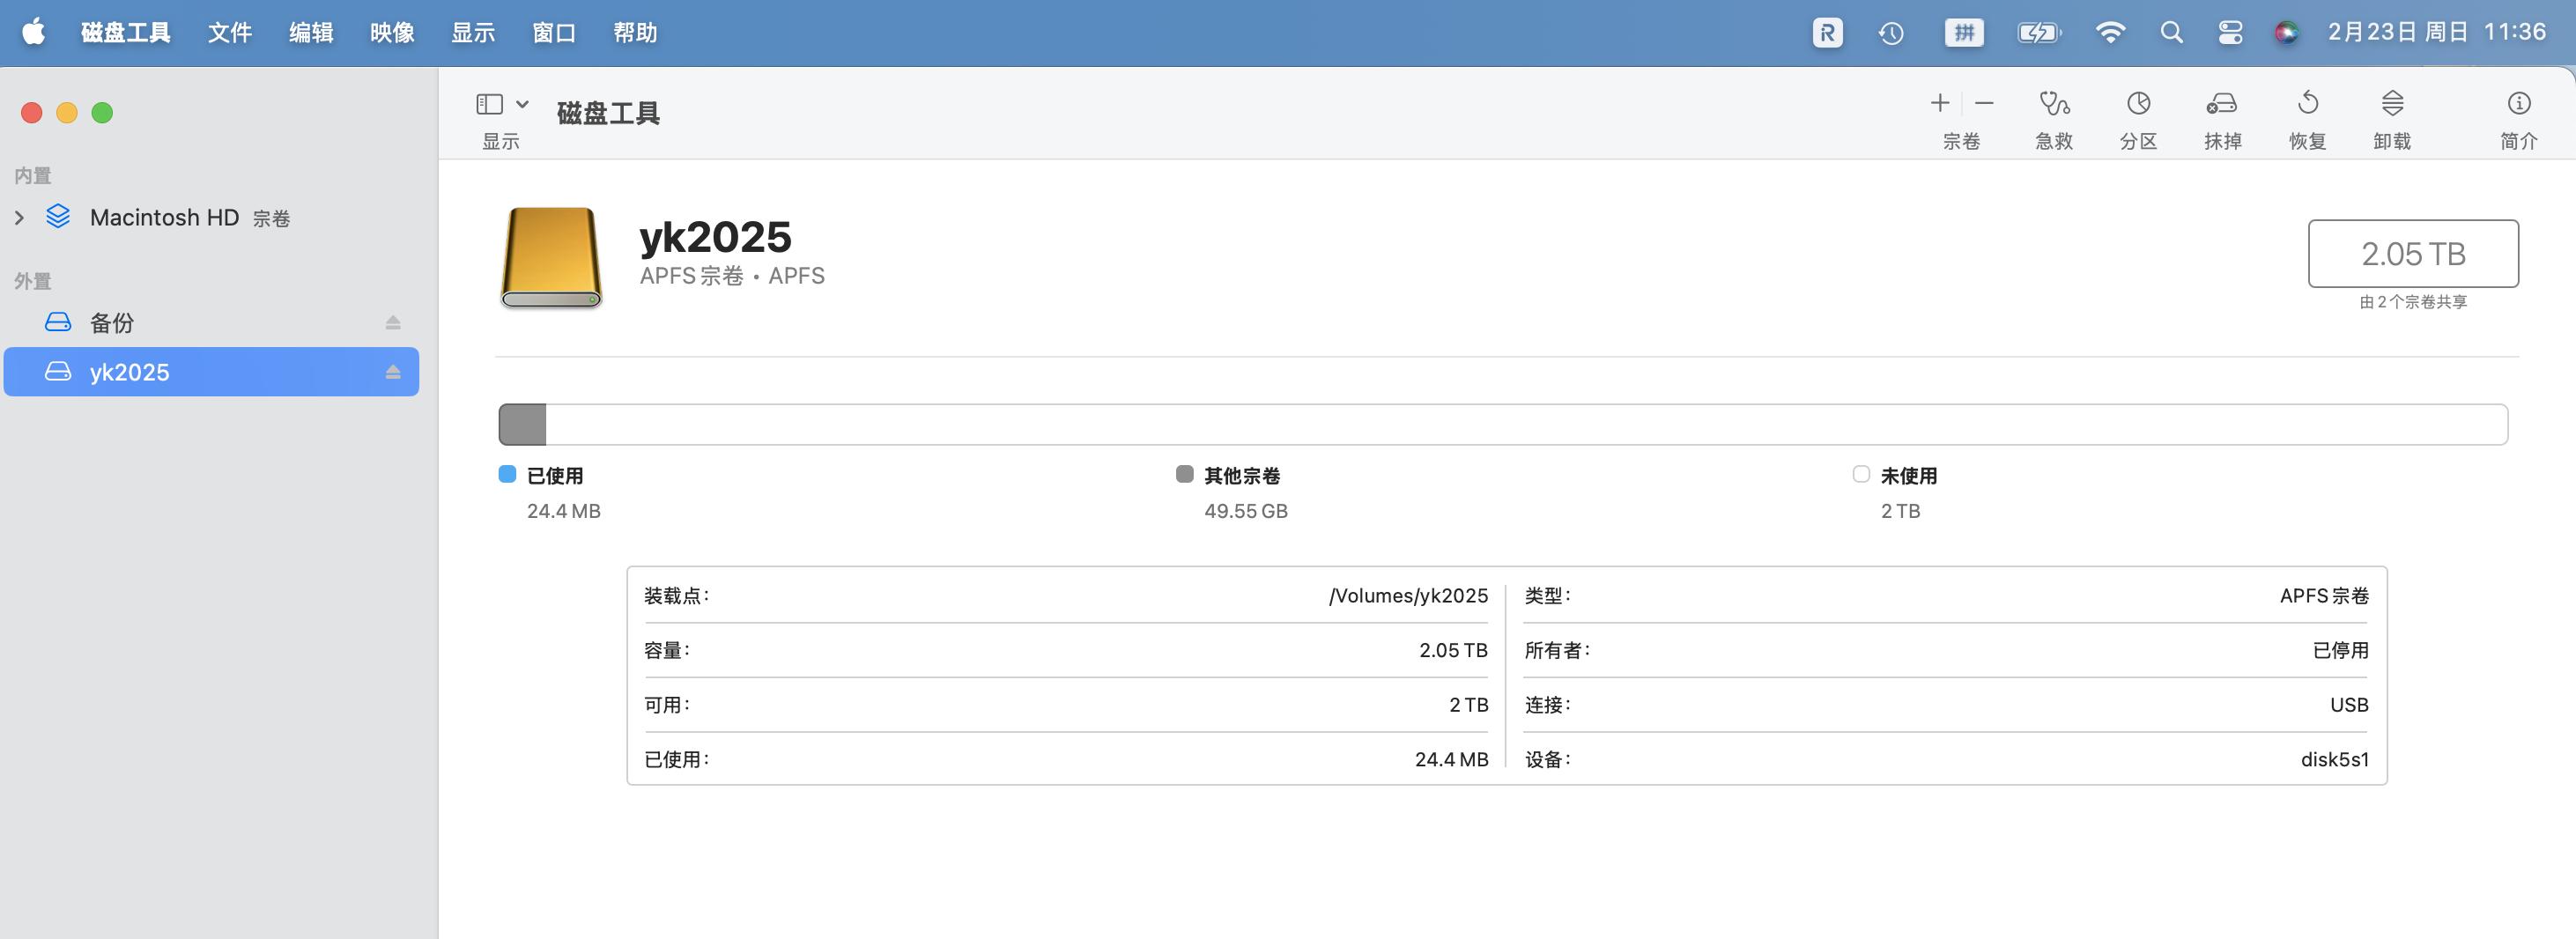Open the 映像 menu
2576x939 pixels.
coord(392,33)
